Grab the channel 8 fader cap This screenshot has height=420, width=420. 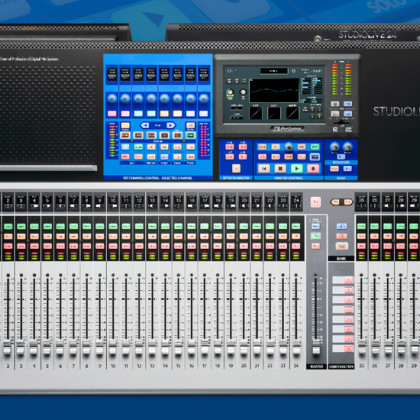(87, 349)
